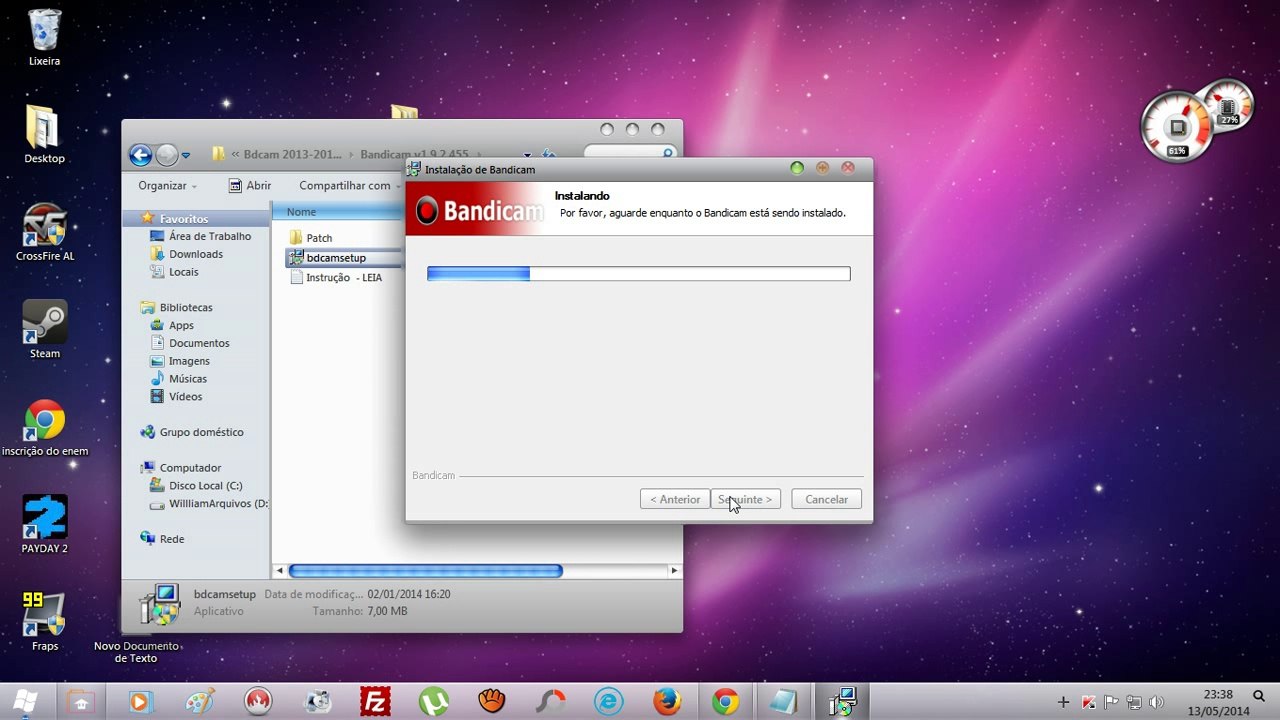
Task: Click the 'Seguinte >' button in installer
Action: [x=745, y=499]
